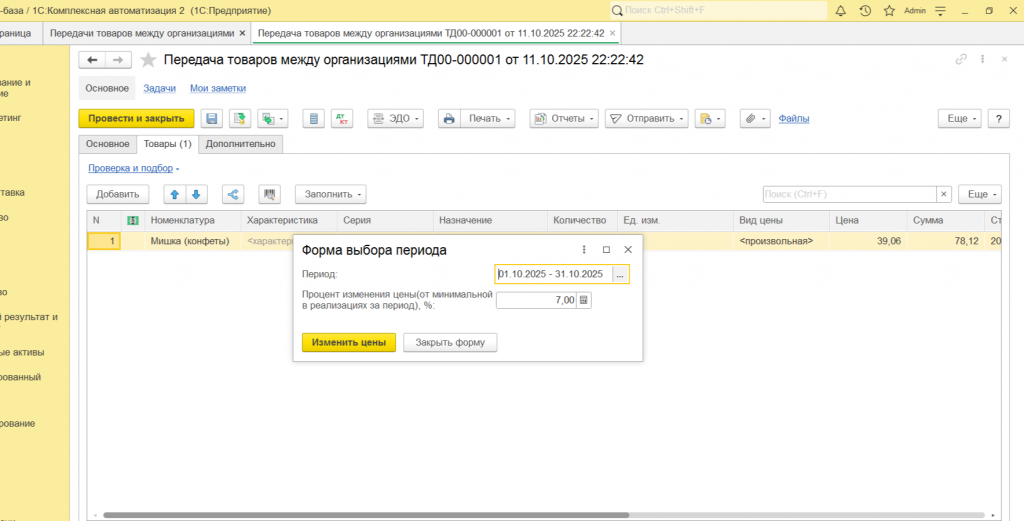This screenshot has width=1024, height=521.
Task: Click the barcode search icon
Action: pyautogui.click(x=269, y=194)
